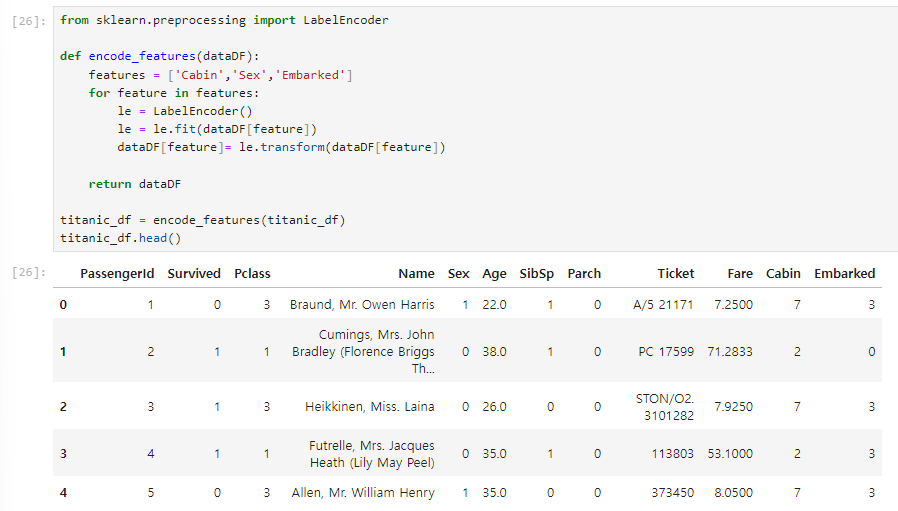Click the name cell 'Braund, Mr. Owen Harris'
The height and width of the screenshot is (511, 898).
point(362,304)
